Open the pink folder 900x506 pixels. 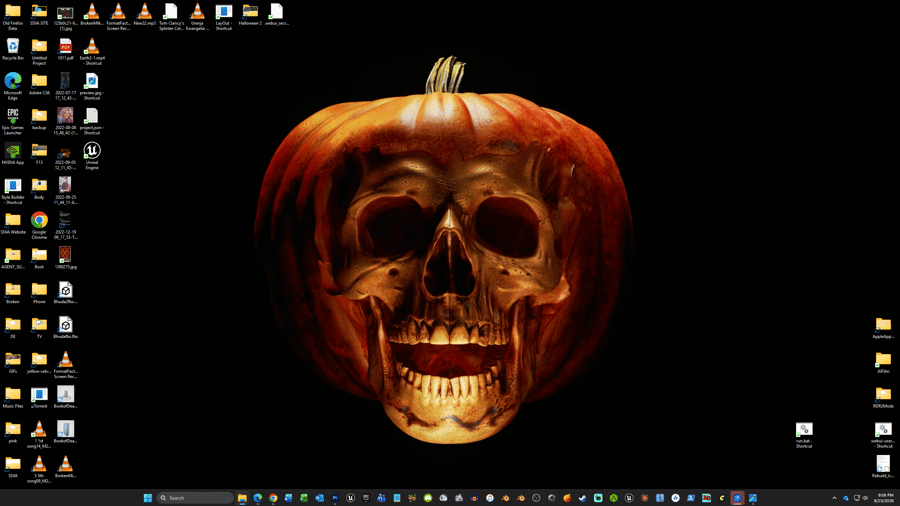click(x=13, y=433)
